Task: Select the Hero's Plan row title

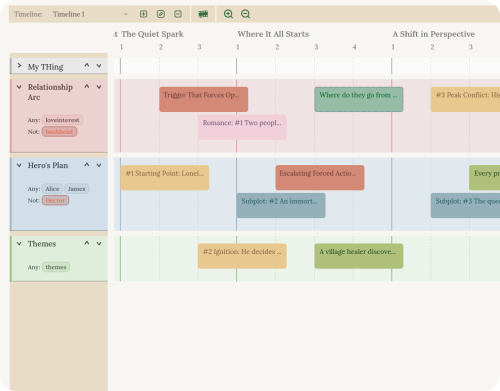Action: click(48, 165)
